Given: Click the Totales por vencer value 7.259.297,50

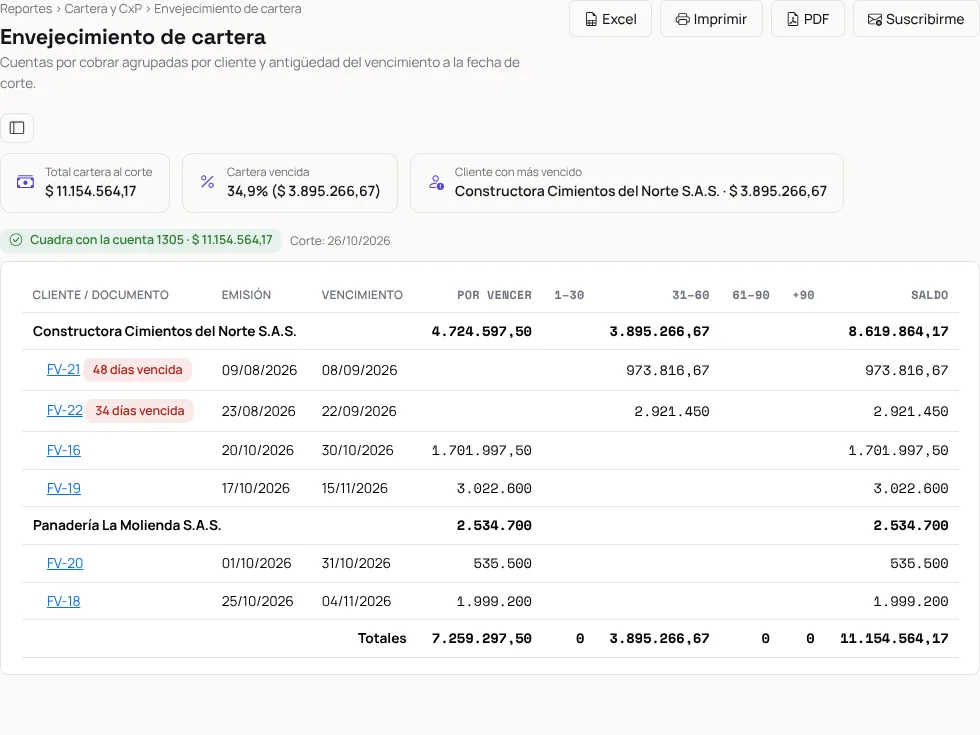Looking at the screenshot, I should [481, 638].
